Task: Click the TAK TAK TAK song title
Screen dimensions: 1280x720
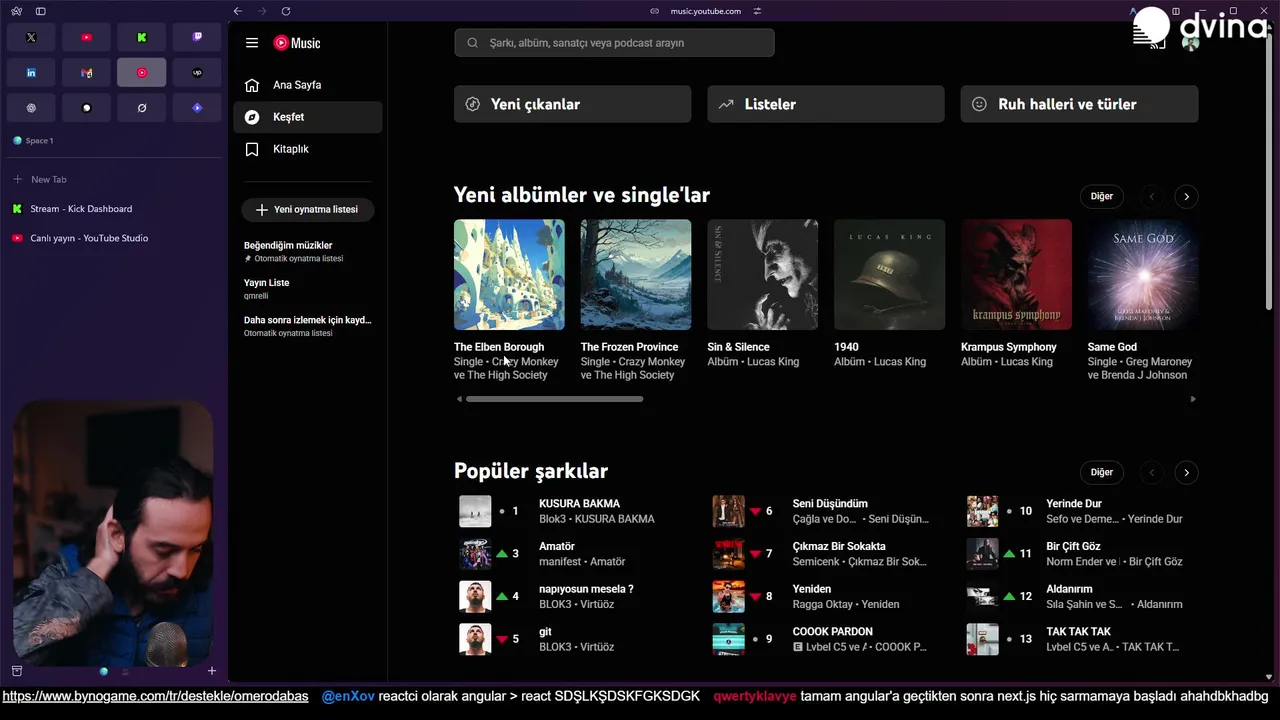Action: (1079, 632)
